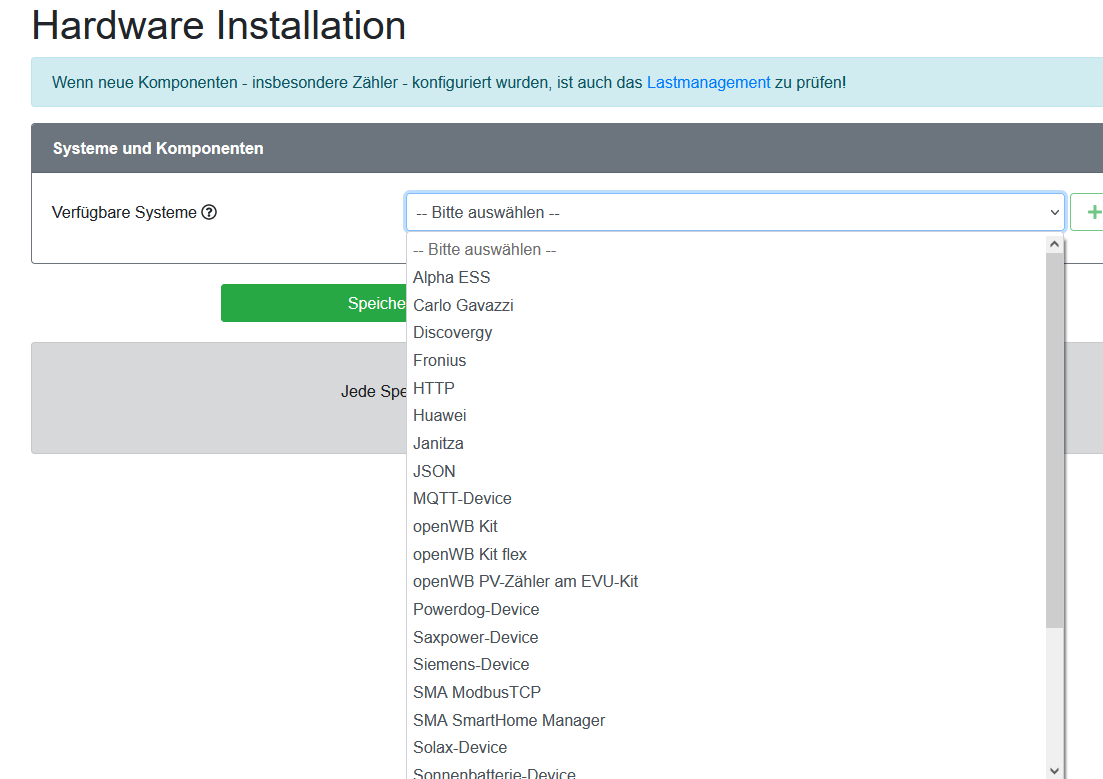Click scroll down arrow in dropdown list
This screenshot has height=779, width=1103.
point(1054,769)
